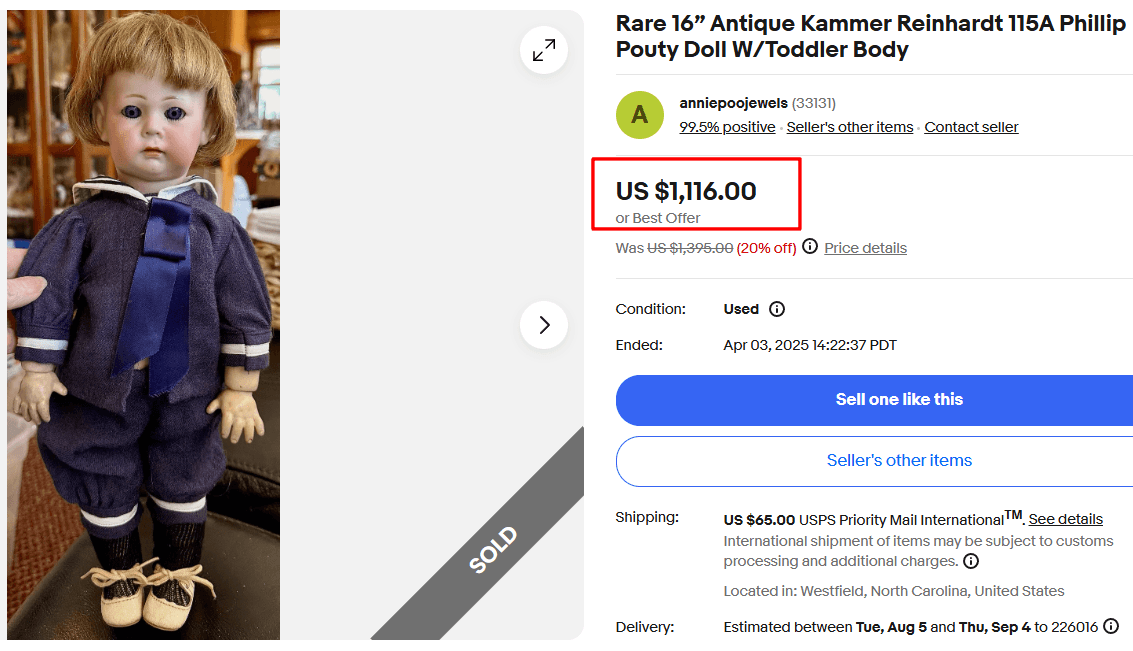Open shipping 'See details' link

(x=1065, y=519)
